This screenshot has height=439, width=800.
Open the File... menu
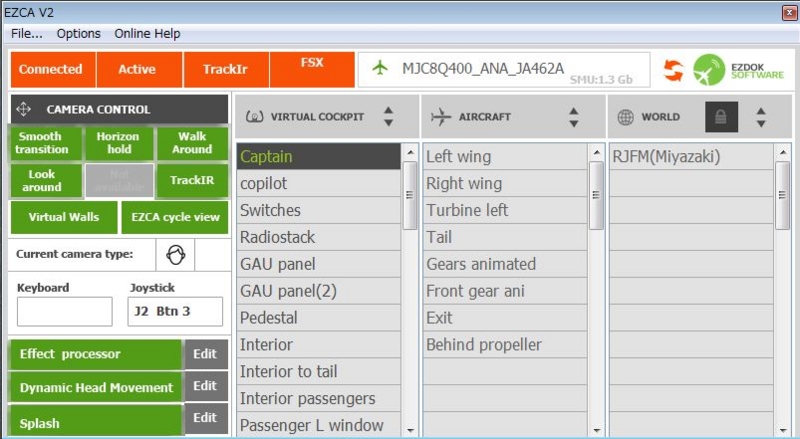pyautogui.click(x=27, y=34)
